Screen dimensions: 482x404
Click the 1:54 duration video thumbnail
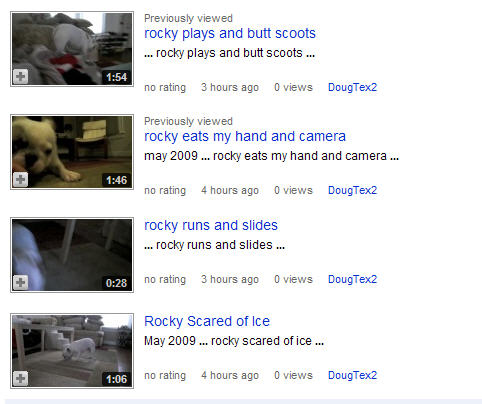[72, 49]
